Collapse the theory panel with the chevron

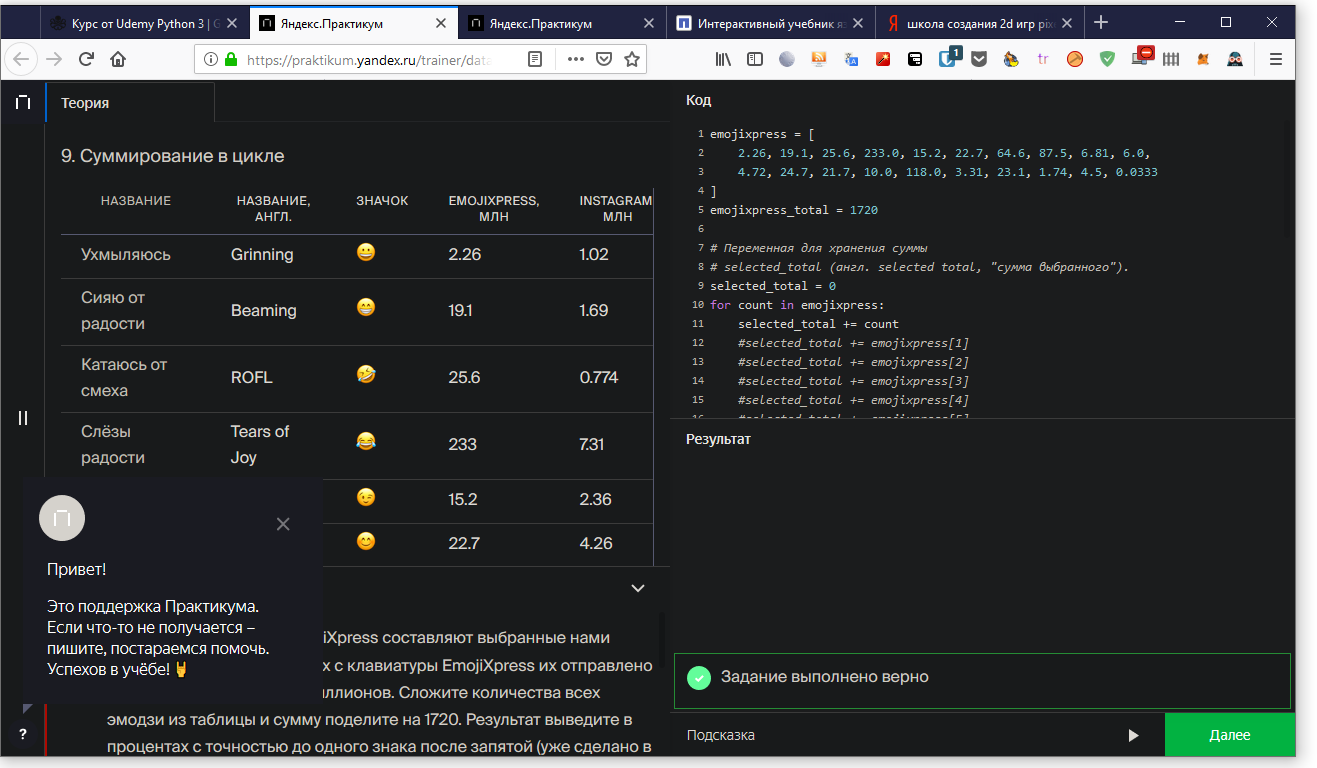[638, 588]
